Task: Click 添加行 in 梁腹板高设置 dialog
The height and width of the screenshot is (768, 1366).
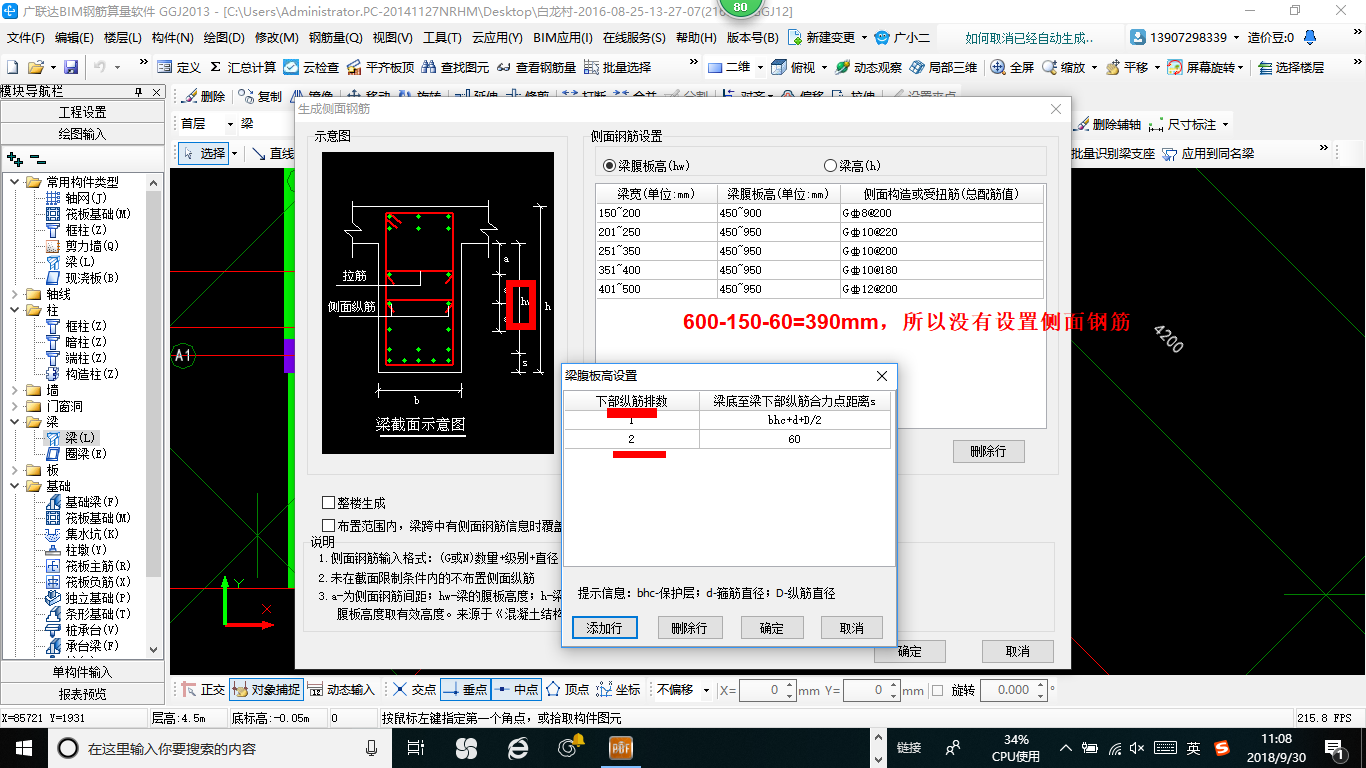Action: coord(605,628)
